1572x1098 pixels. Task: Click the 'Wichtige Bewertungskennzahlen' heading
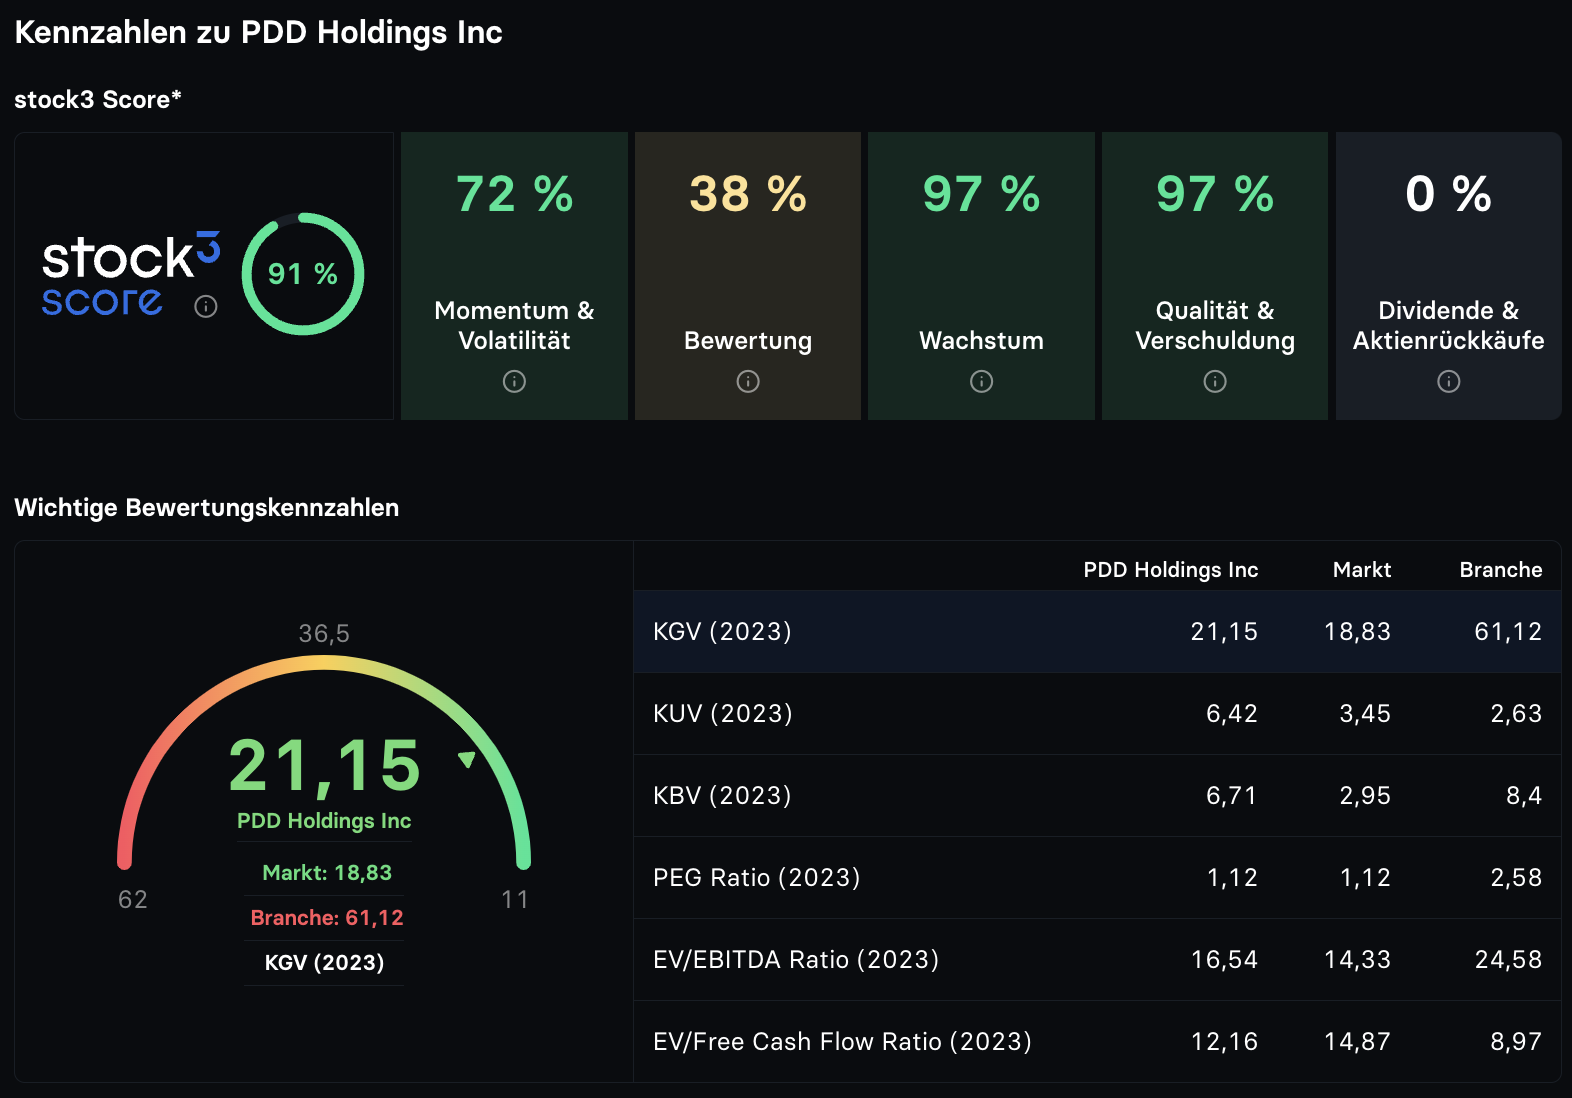pyautogui.click(x=207, y=507)
